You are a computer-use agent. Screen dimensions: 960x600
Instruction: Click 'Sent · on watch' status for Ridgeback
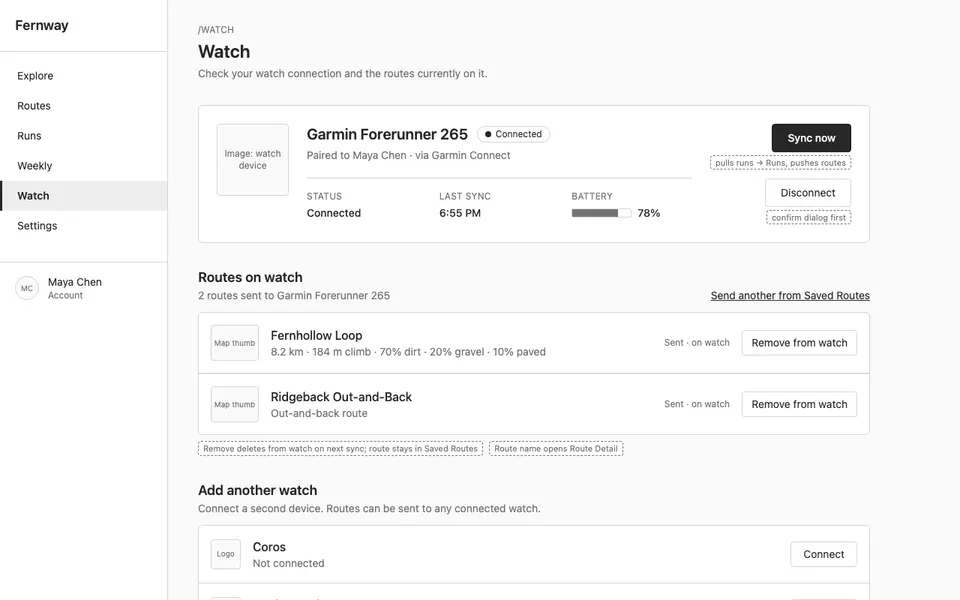point(697,404)
